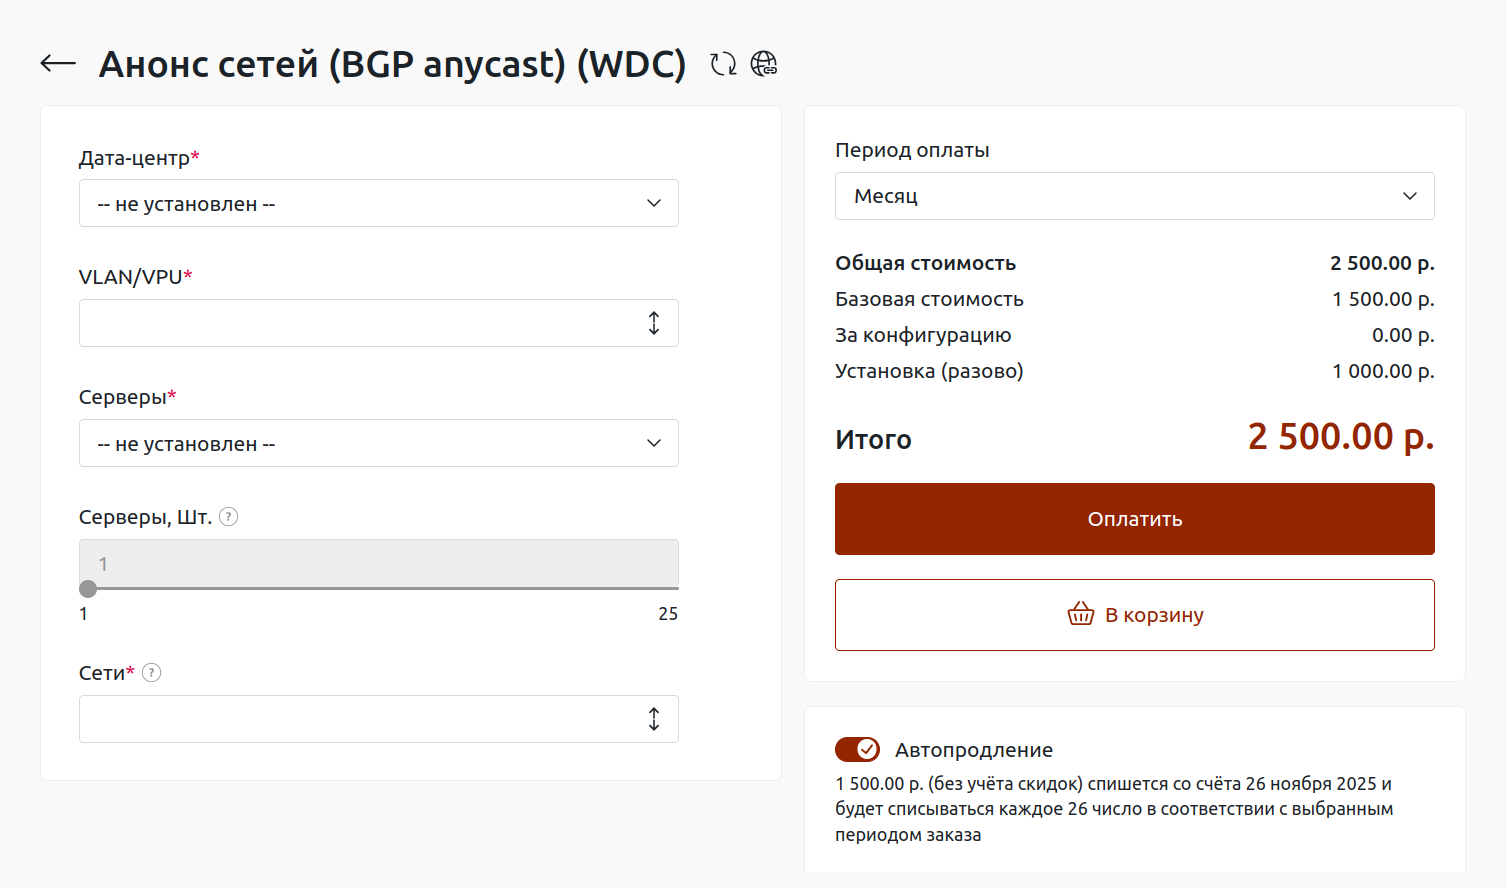Click the globe icon beside the title
The height and width of the screenshot is (888, 1507).
coord(764,64)
